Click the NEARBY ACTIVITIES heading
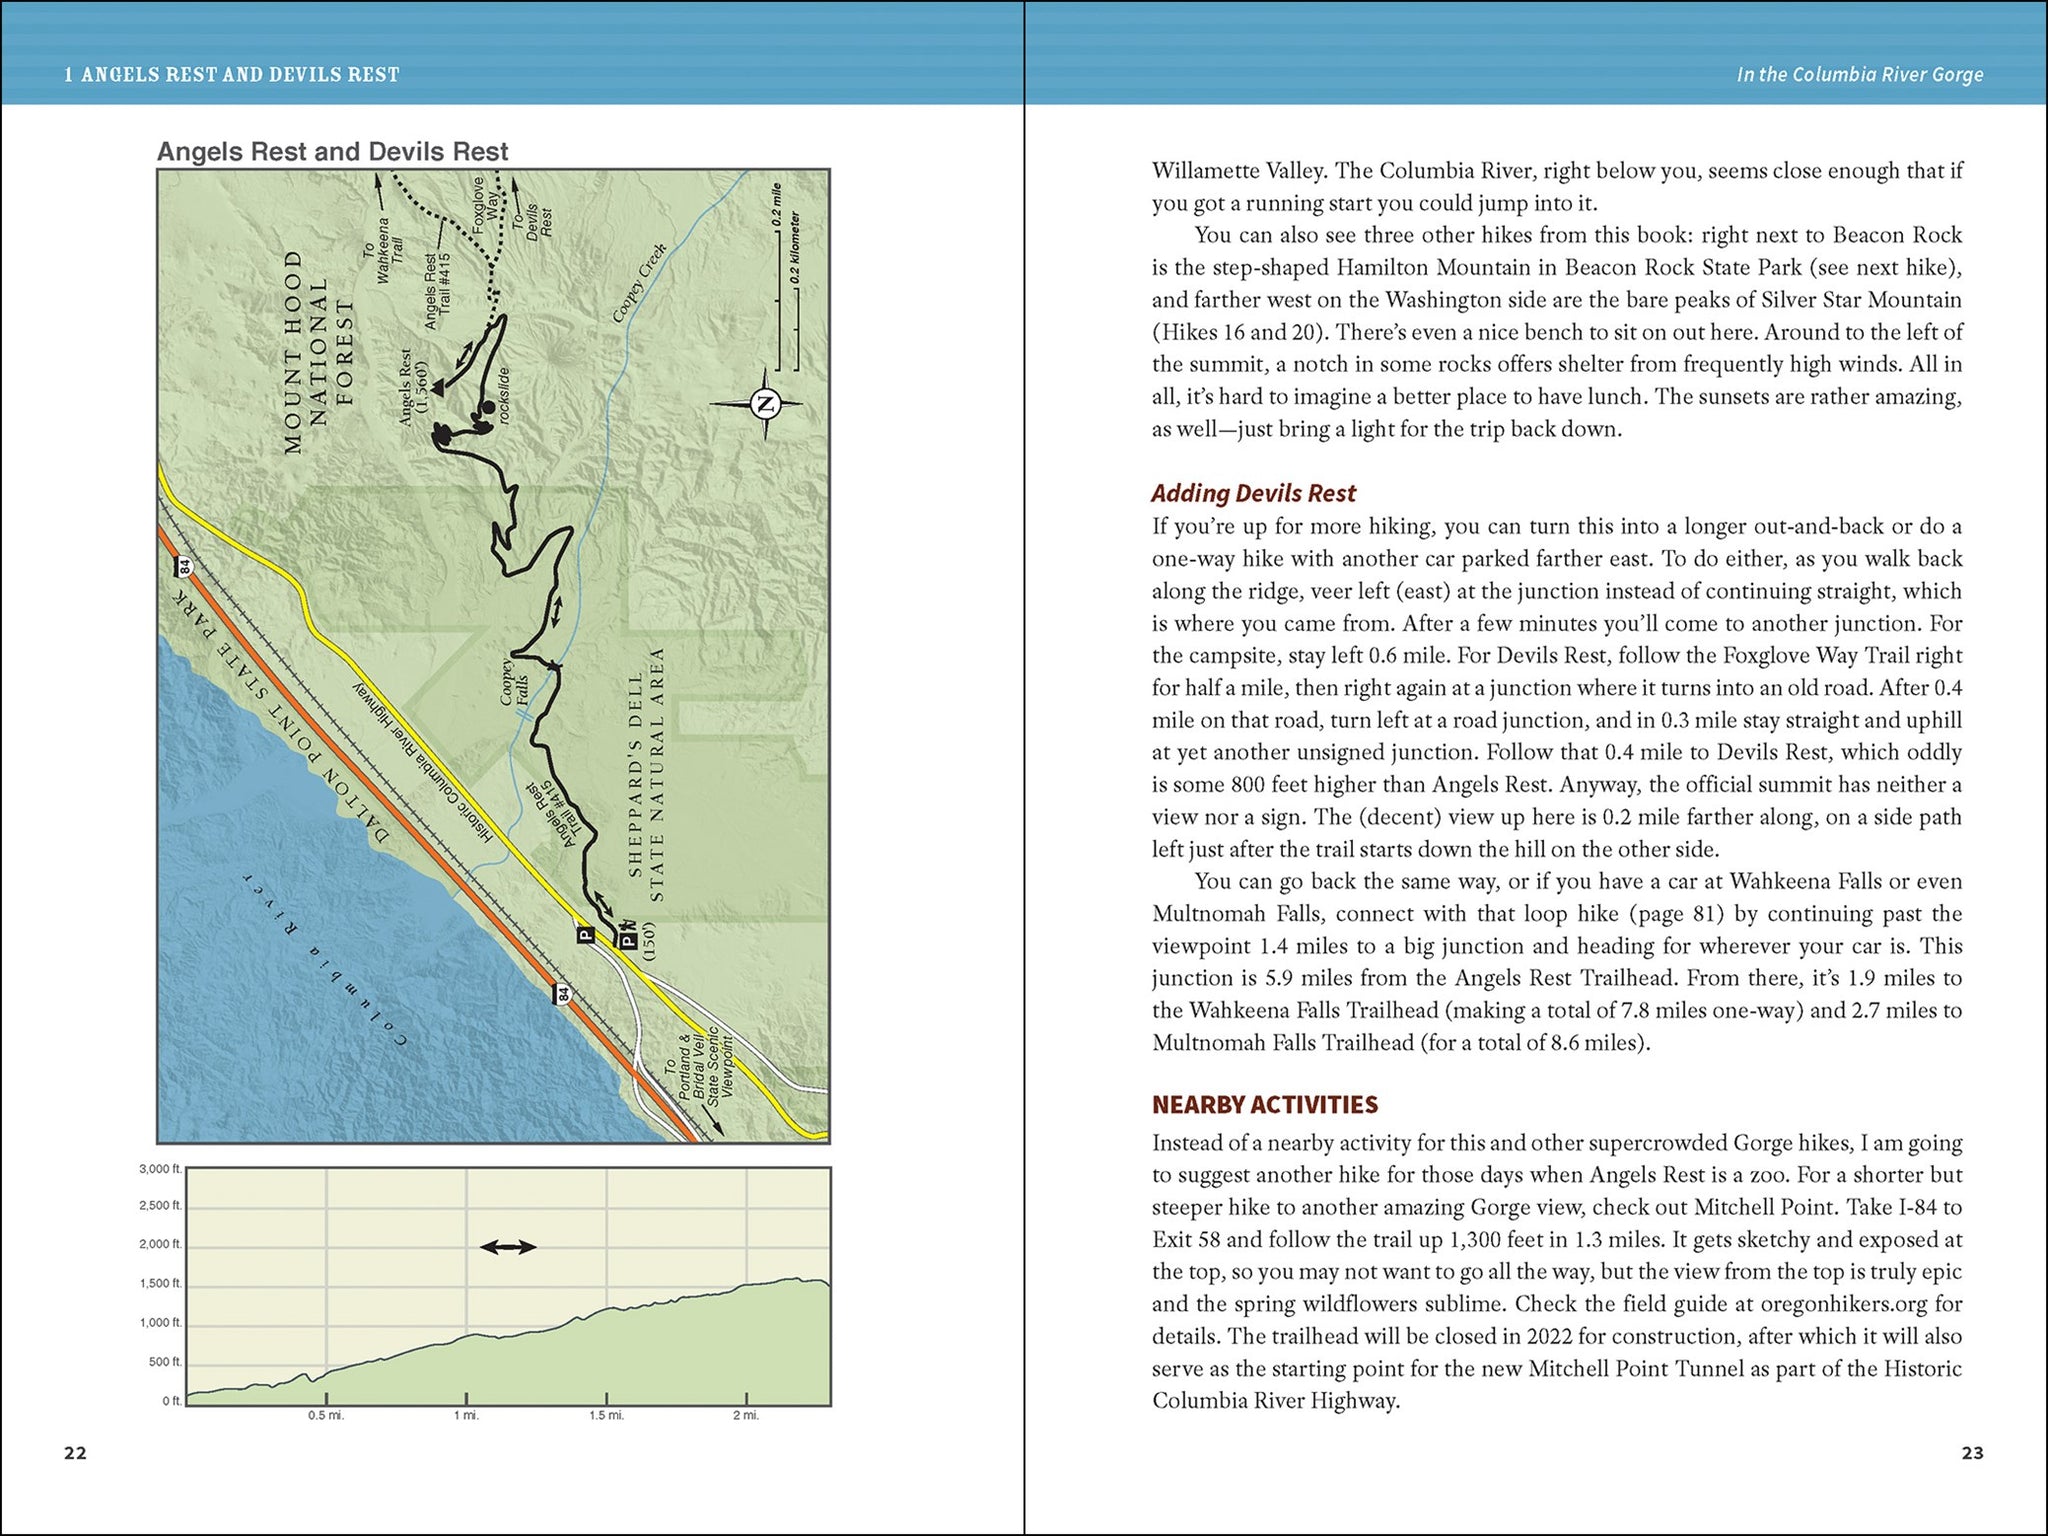The width and height of the screenshot is (2048, 1536). pos(1264,1105)
